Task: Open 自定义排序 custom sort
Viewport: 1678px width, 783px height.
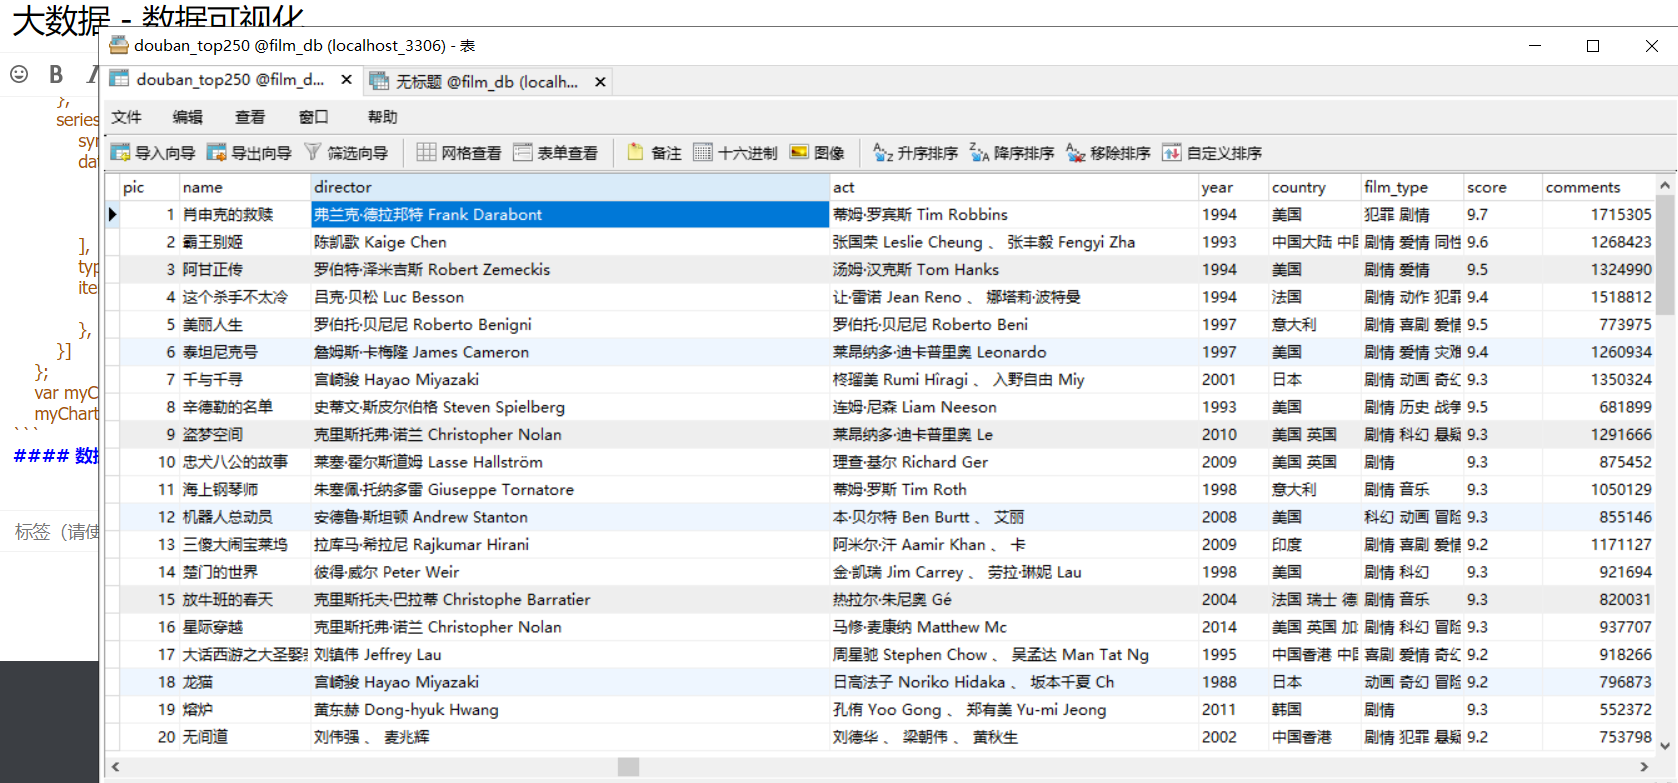Action: [x=1212, y=153]
